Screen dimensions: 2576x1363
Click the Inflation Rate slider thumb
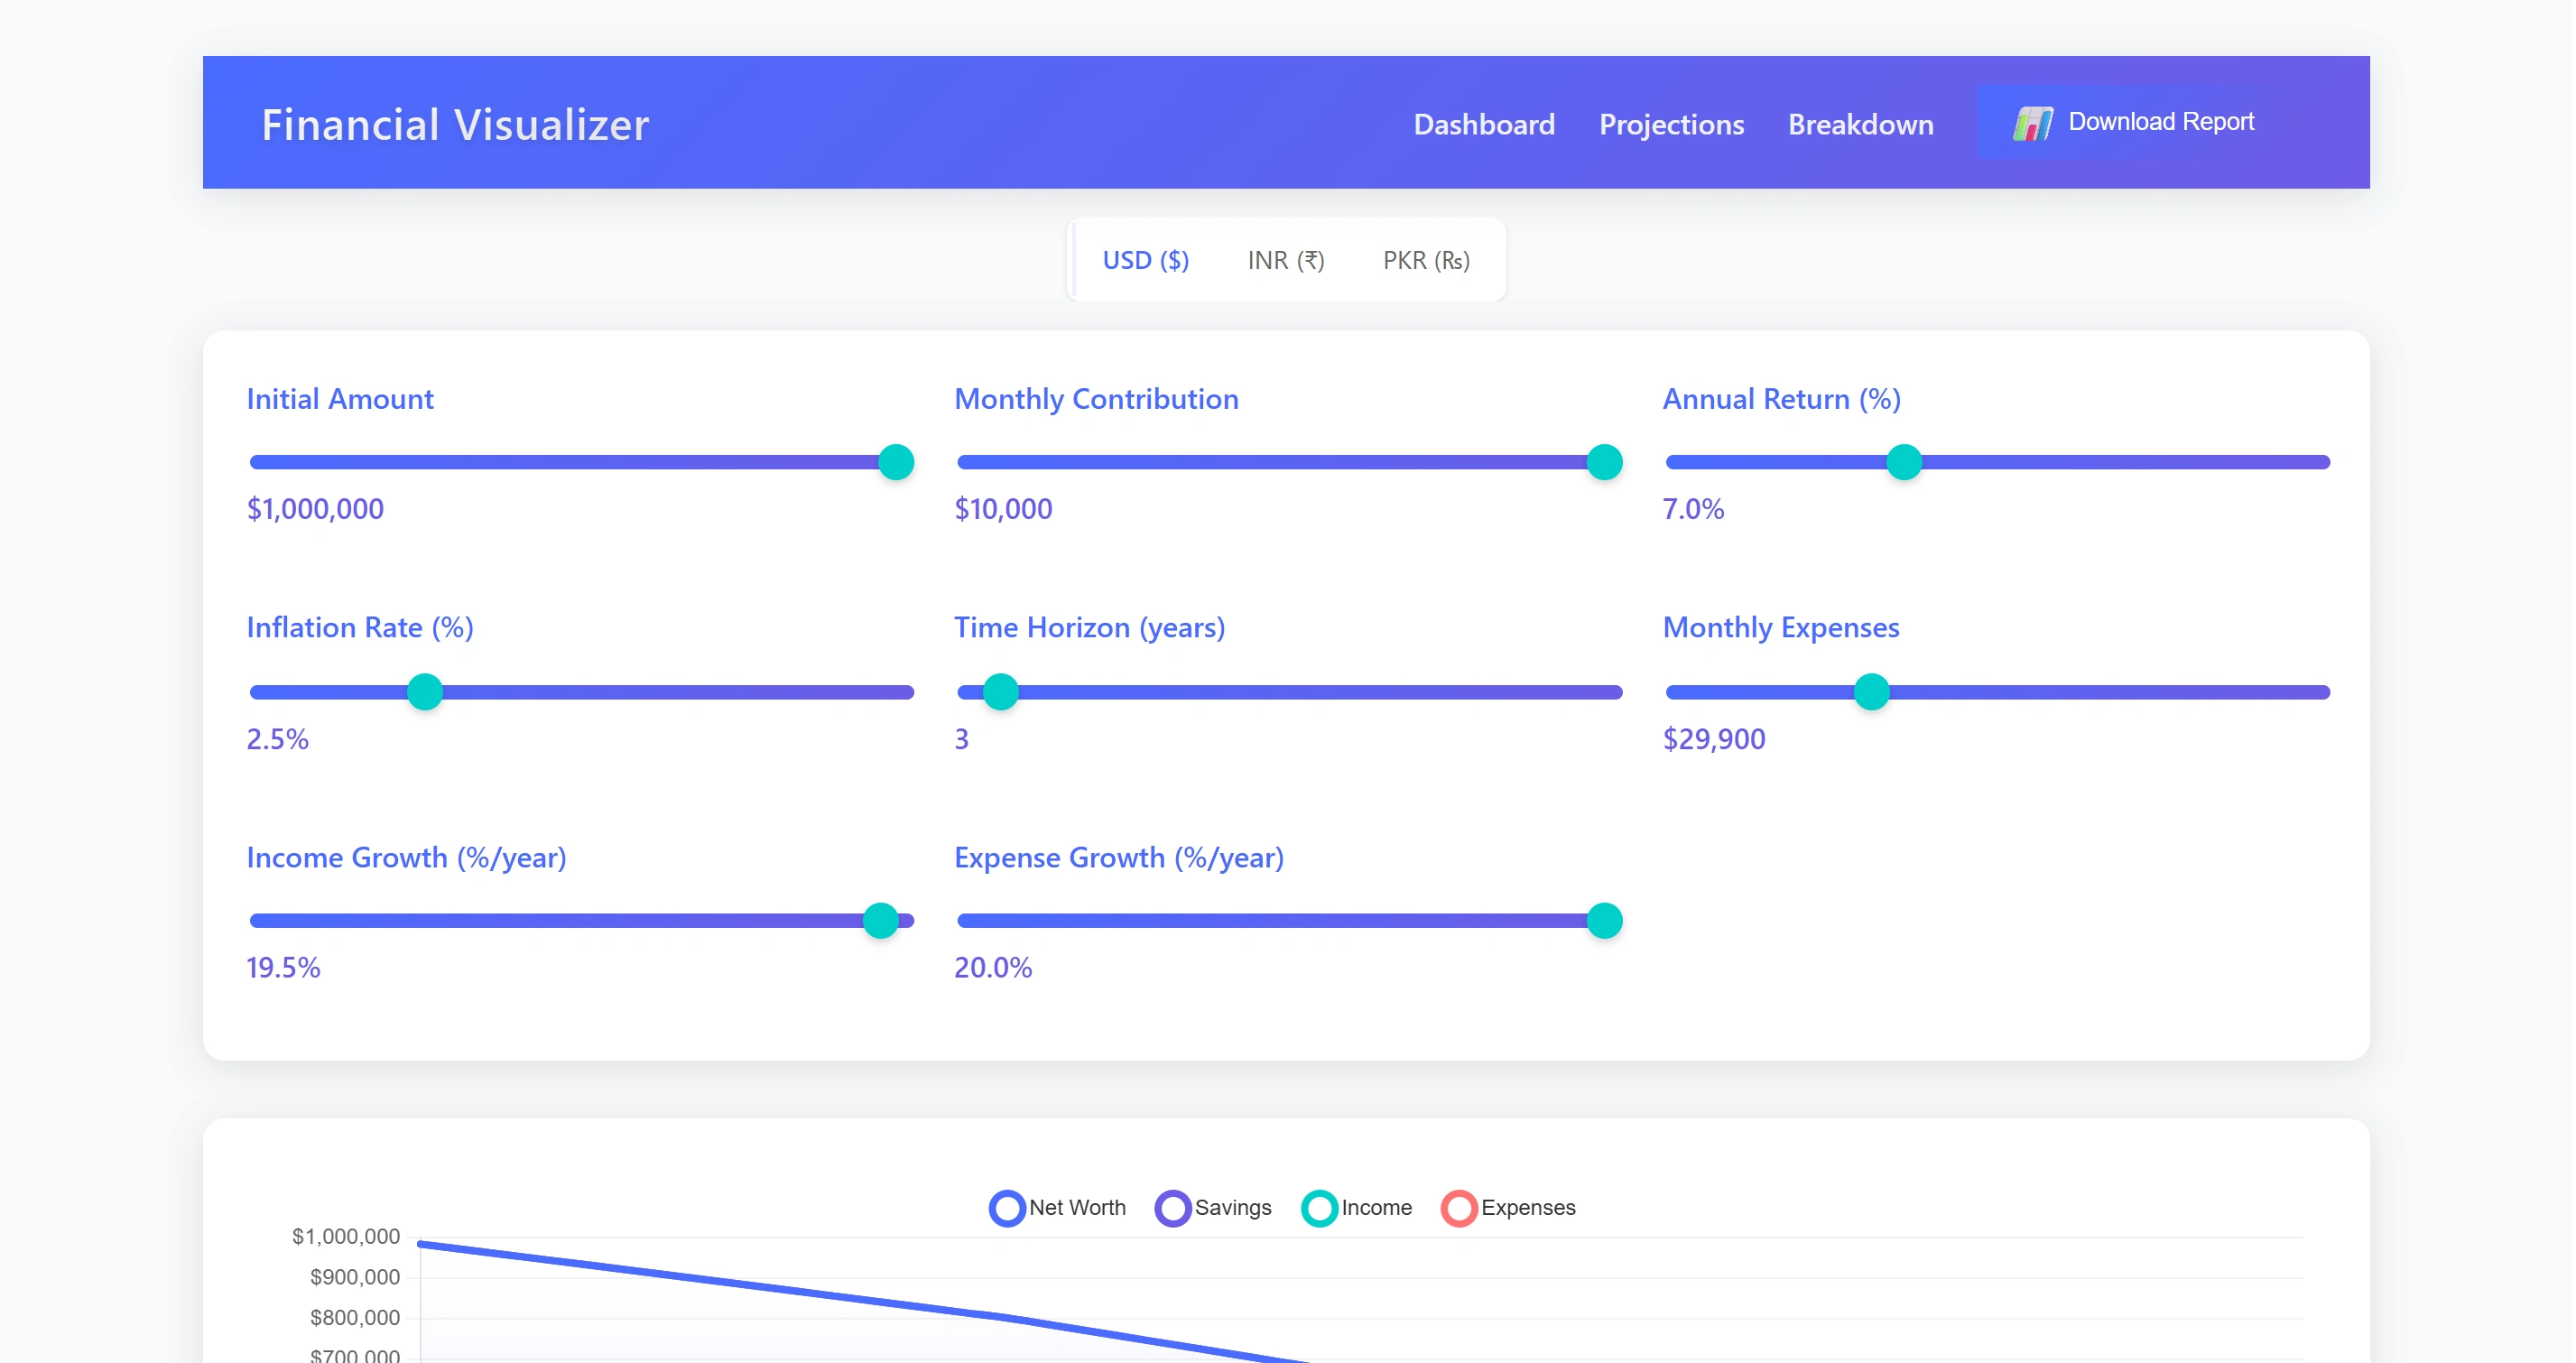point(425,691)
